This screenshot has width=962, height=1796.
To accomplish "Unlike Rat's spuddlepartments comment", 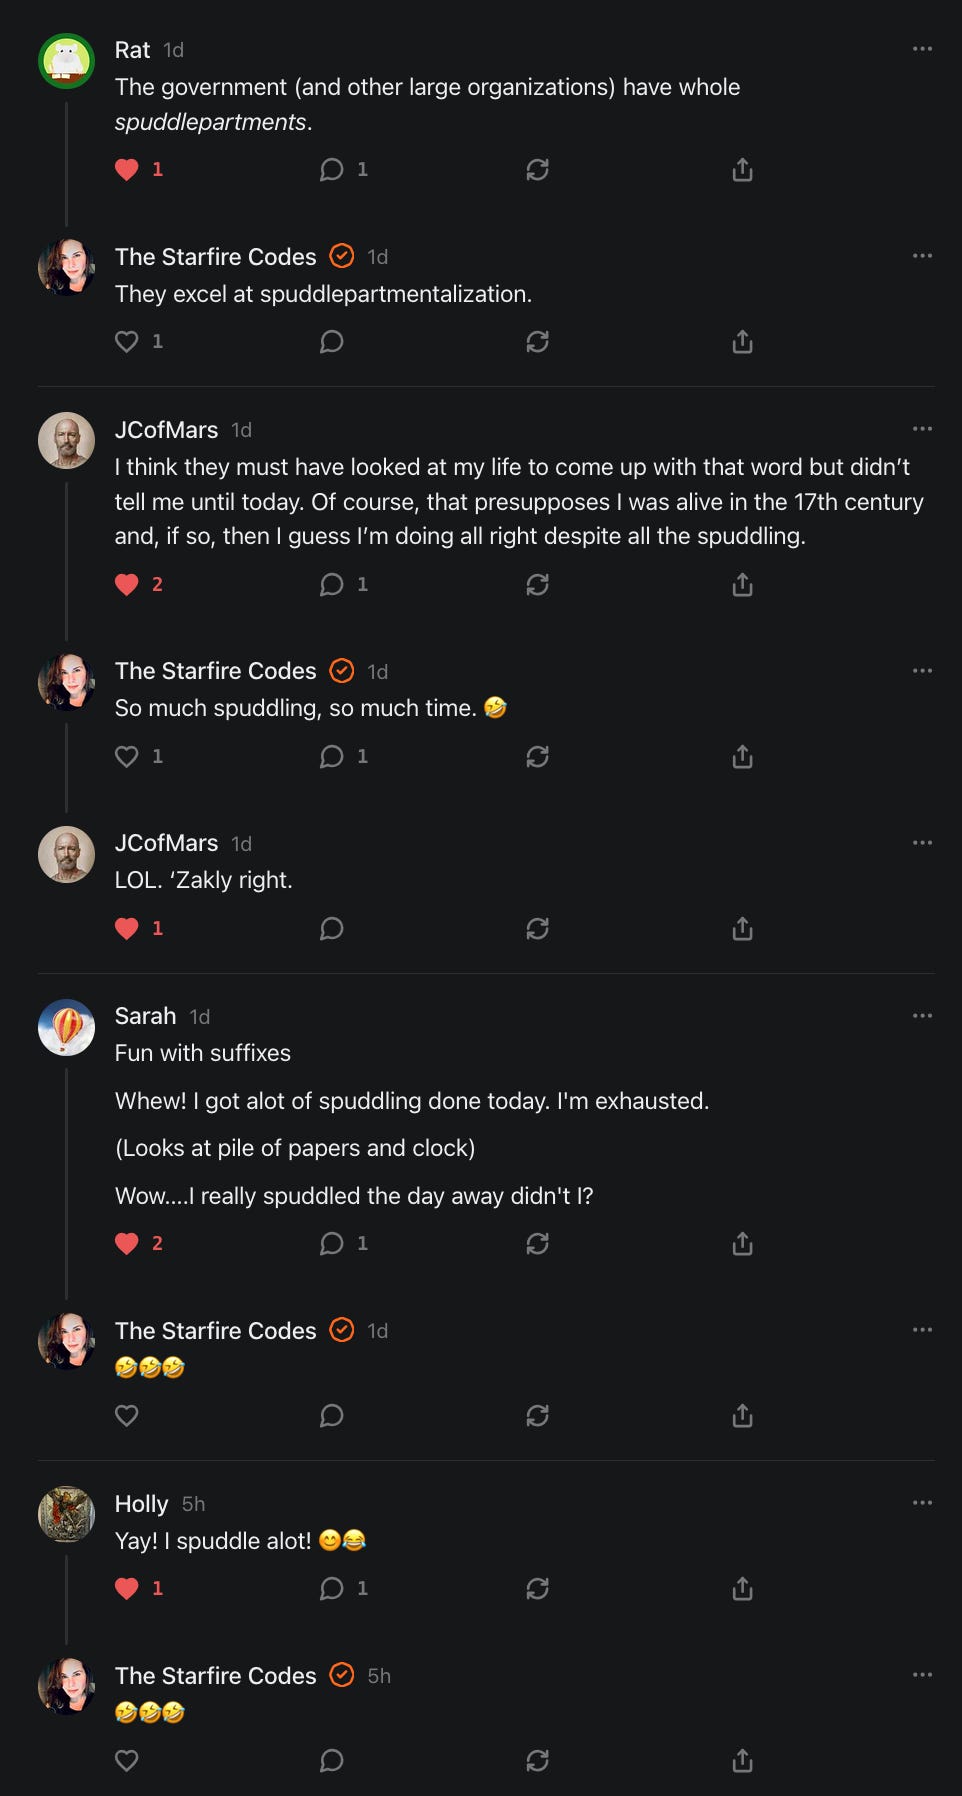I will point(127,170).
